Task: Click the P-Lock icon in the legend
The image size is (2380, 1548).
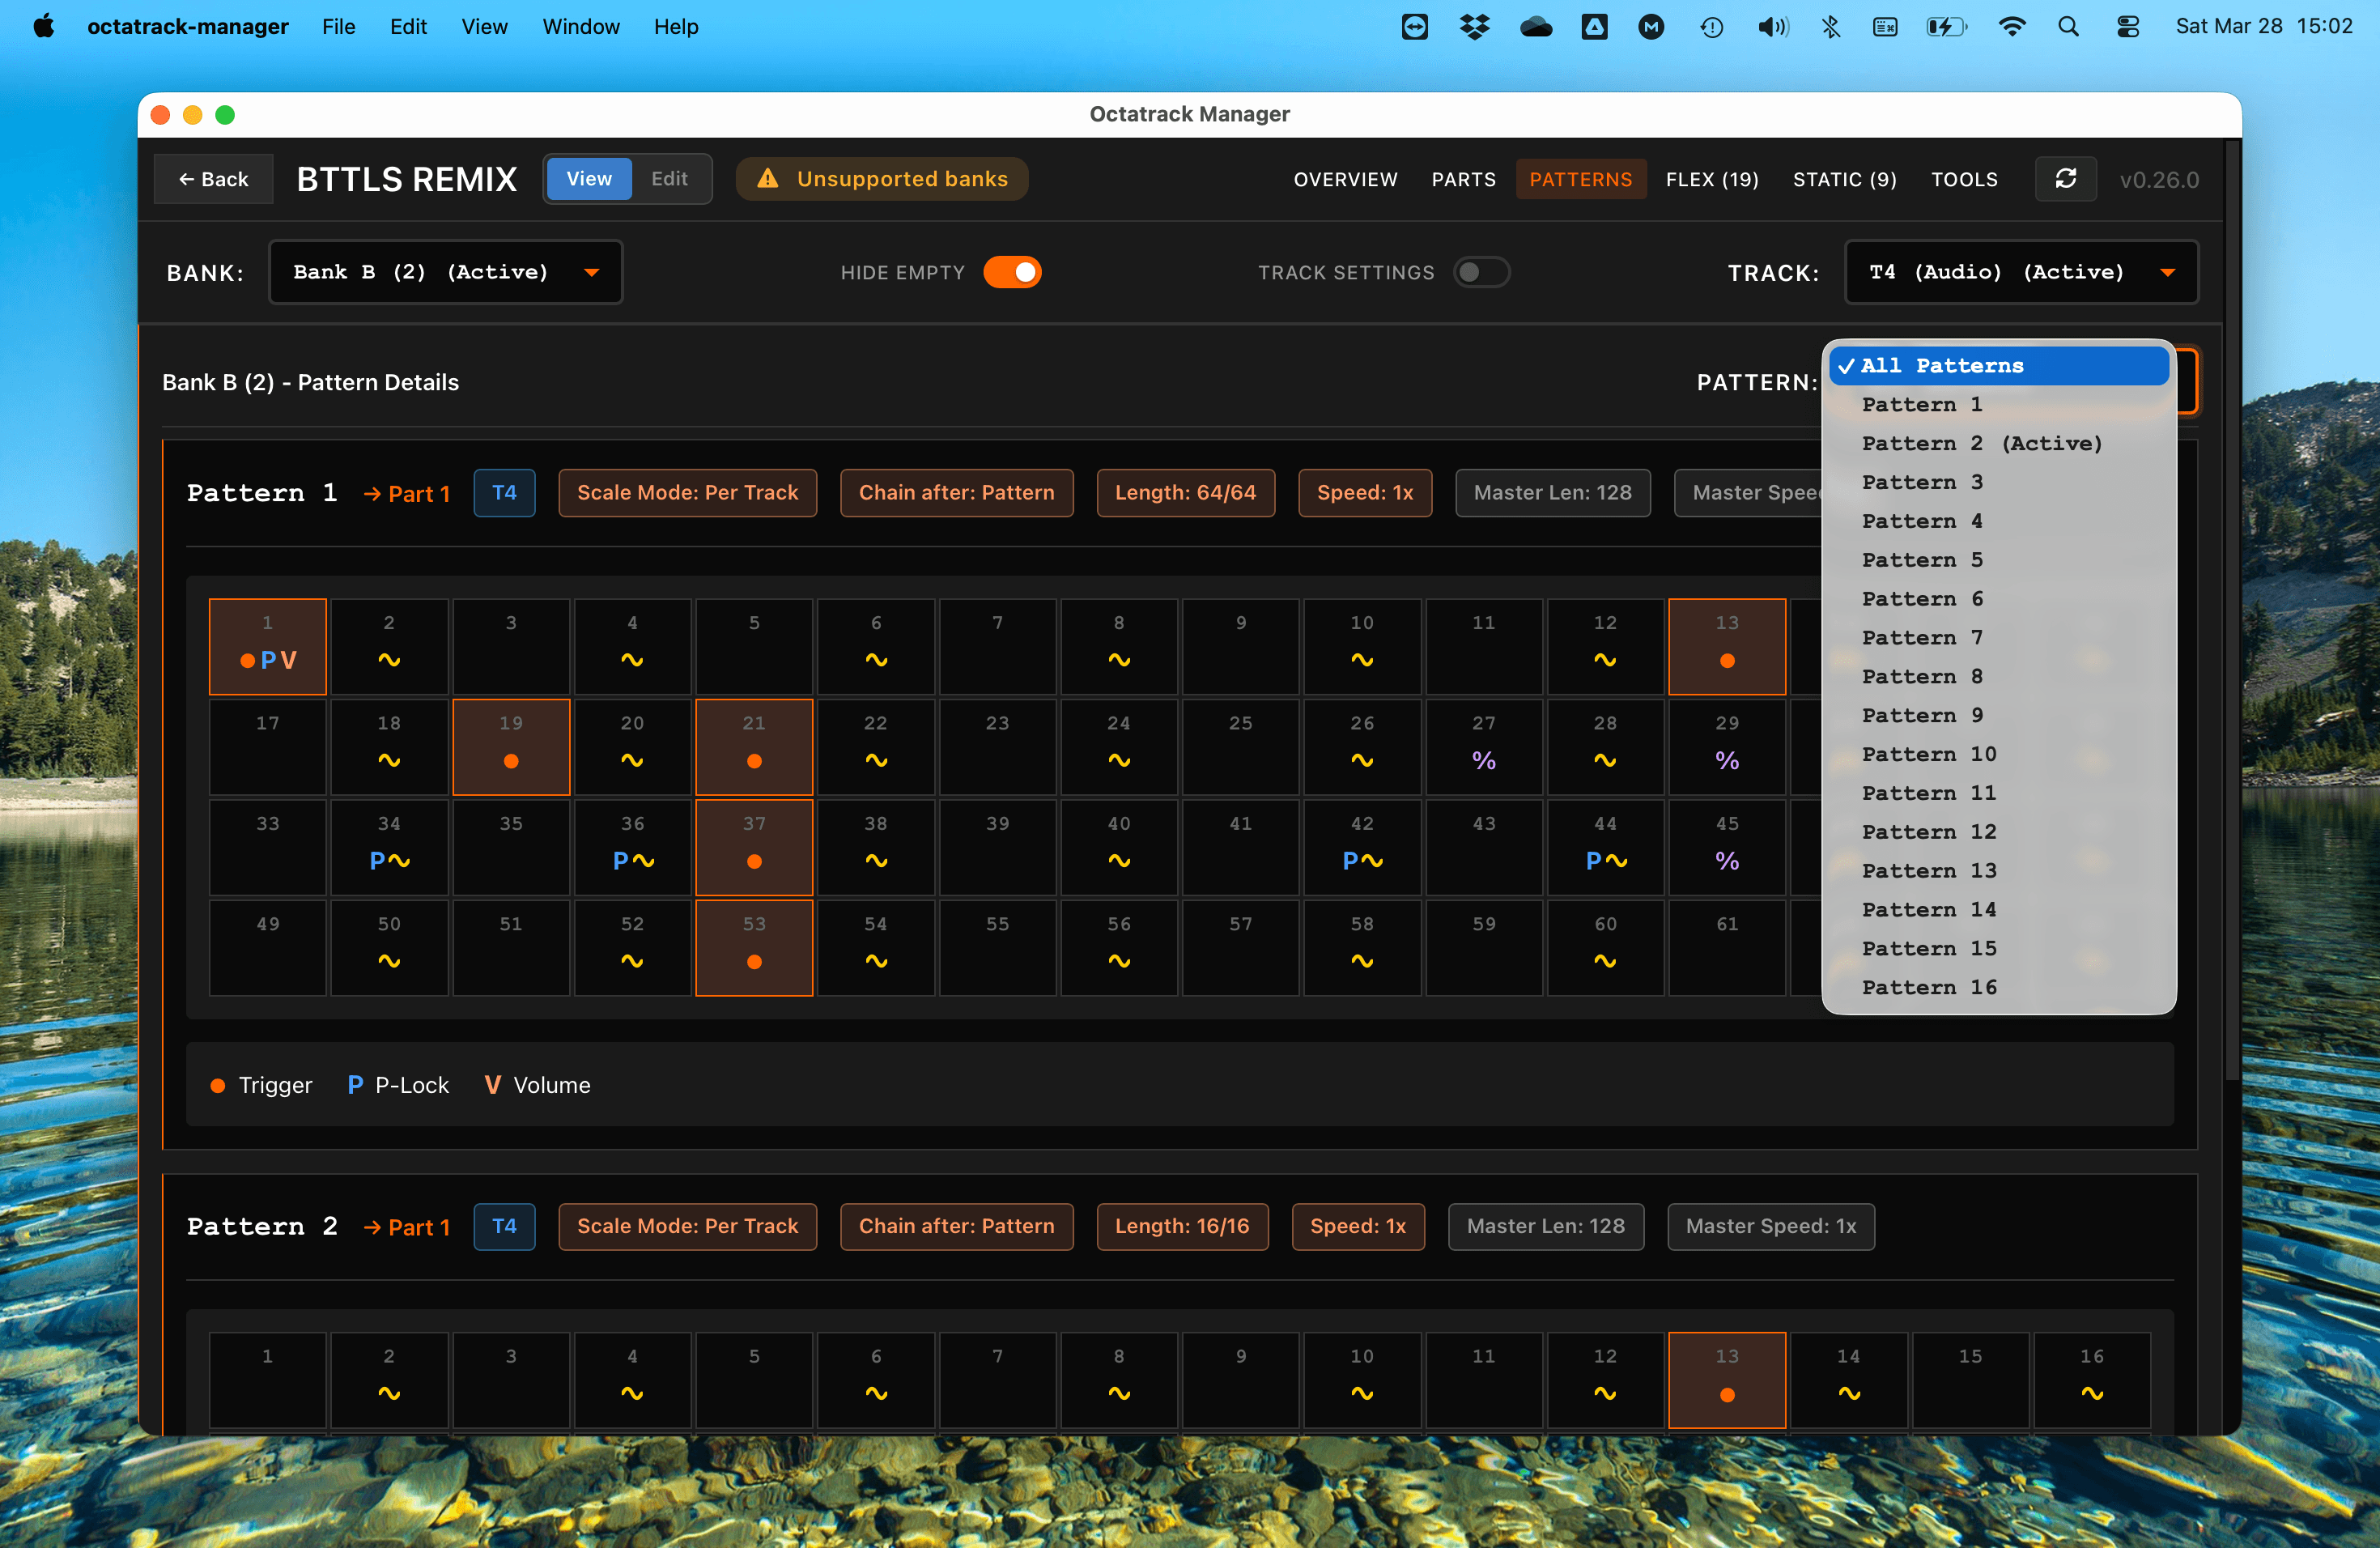Action: point(356,1085)
